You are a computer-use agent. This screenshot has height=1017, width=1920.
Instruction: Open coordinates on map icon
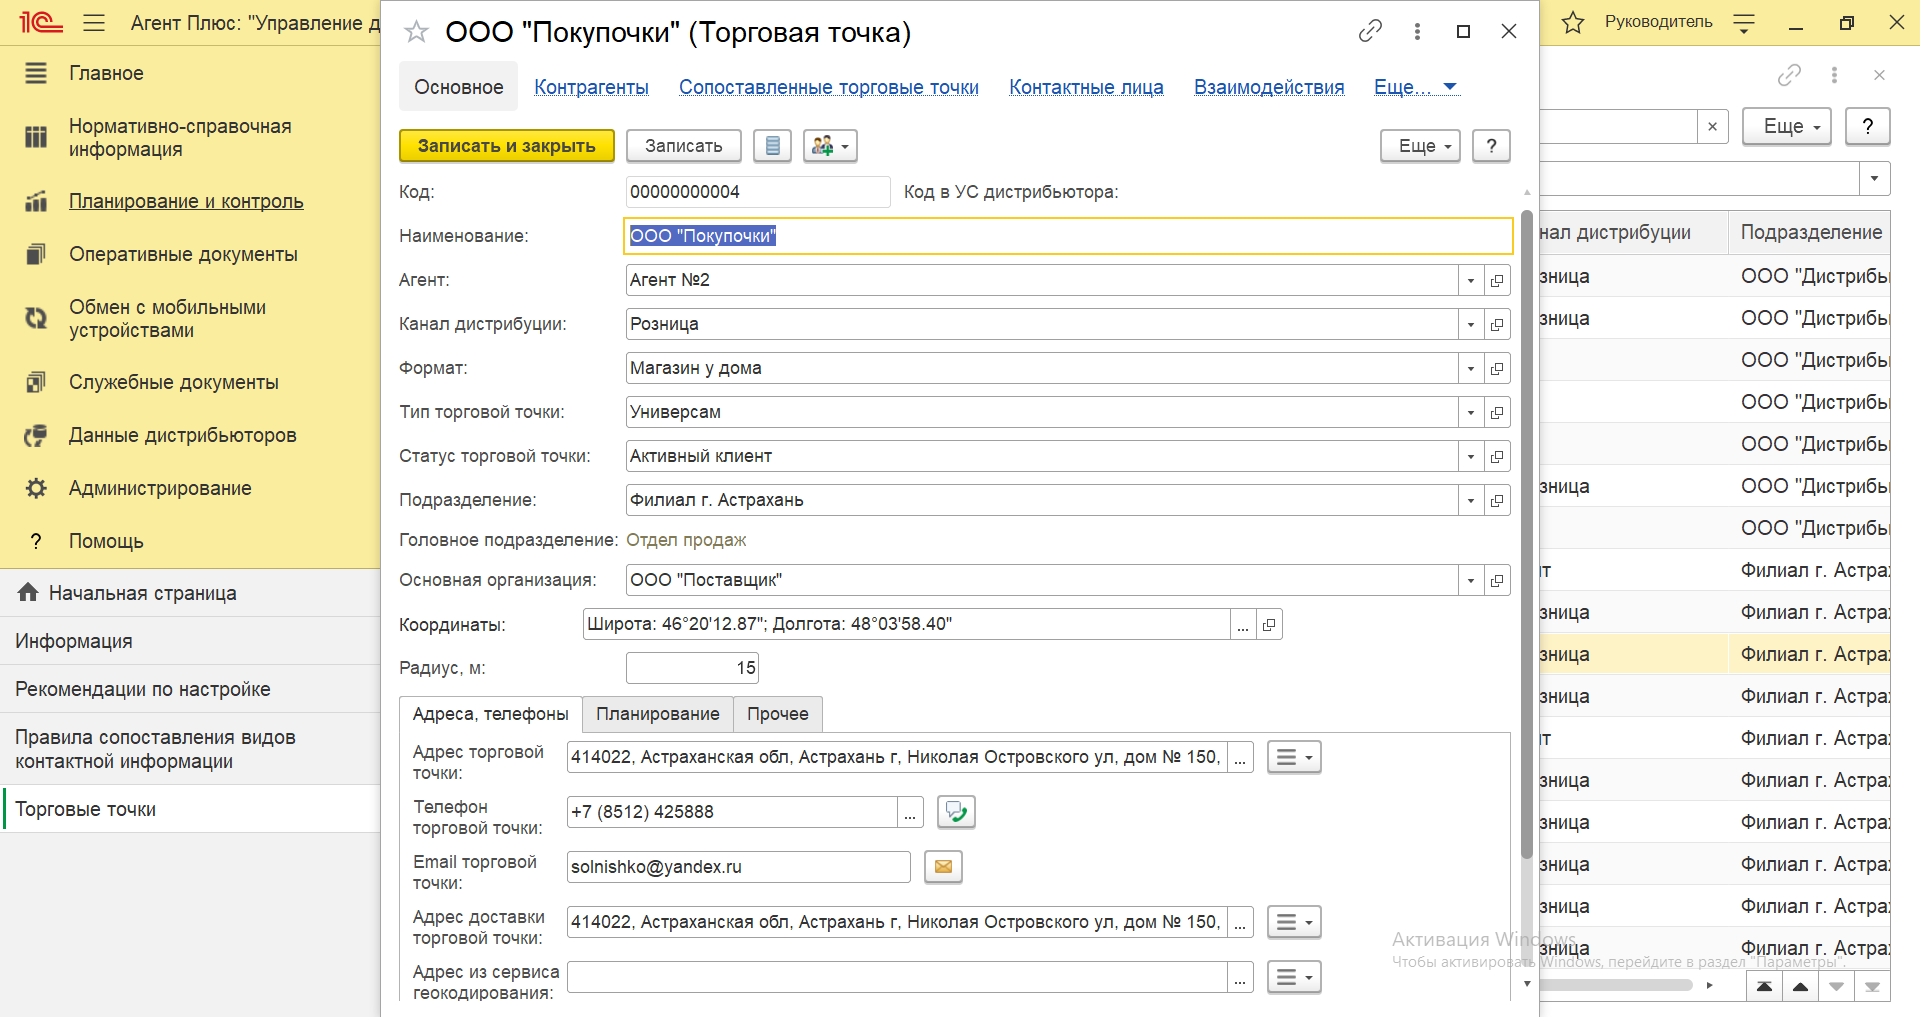[x=1269, y=624]
